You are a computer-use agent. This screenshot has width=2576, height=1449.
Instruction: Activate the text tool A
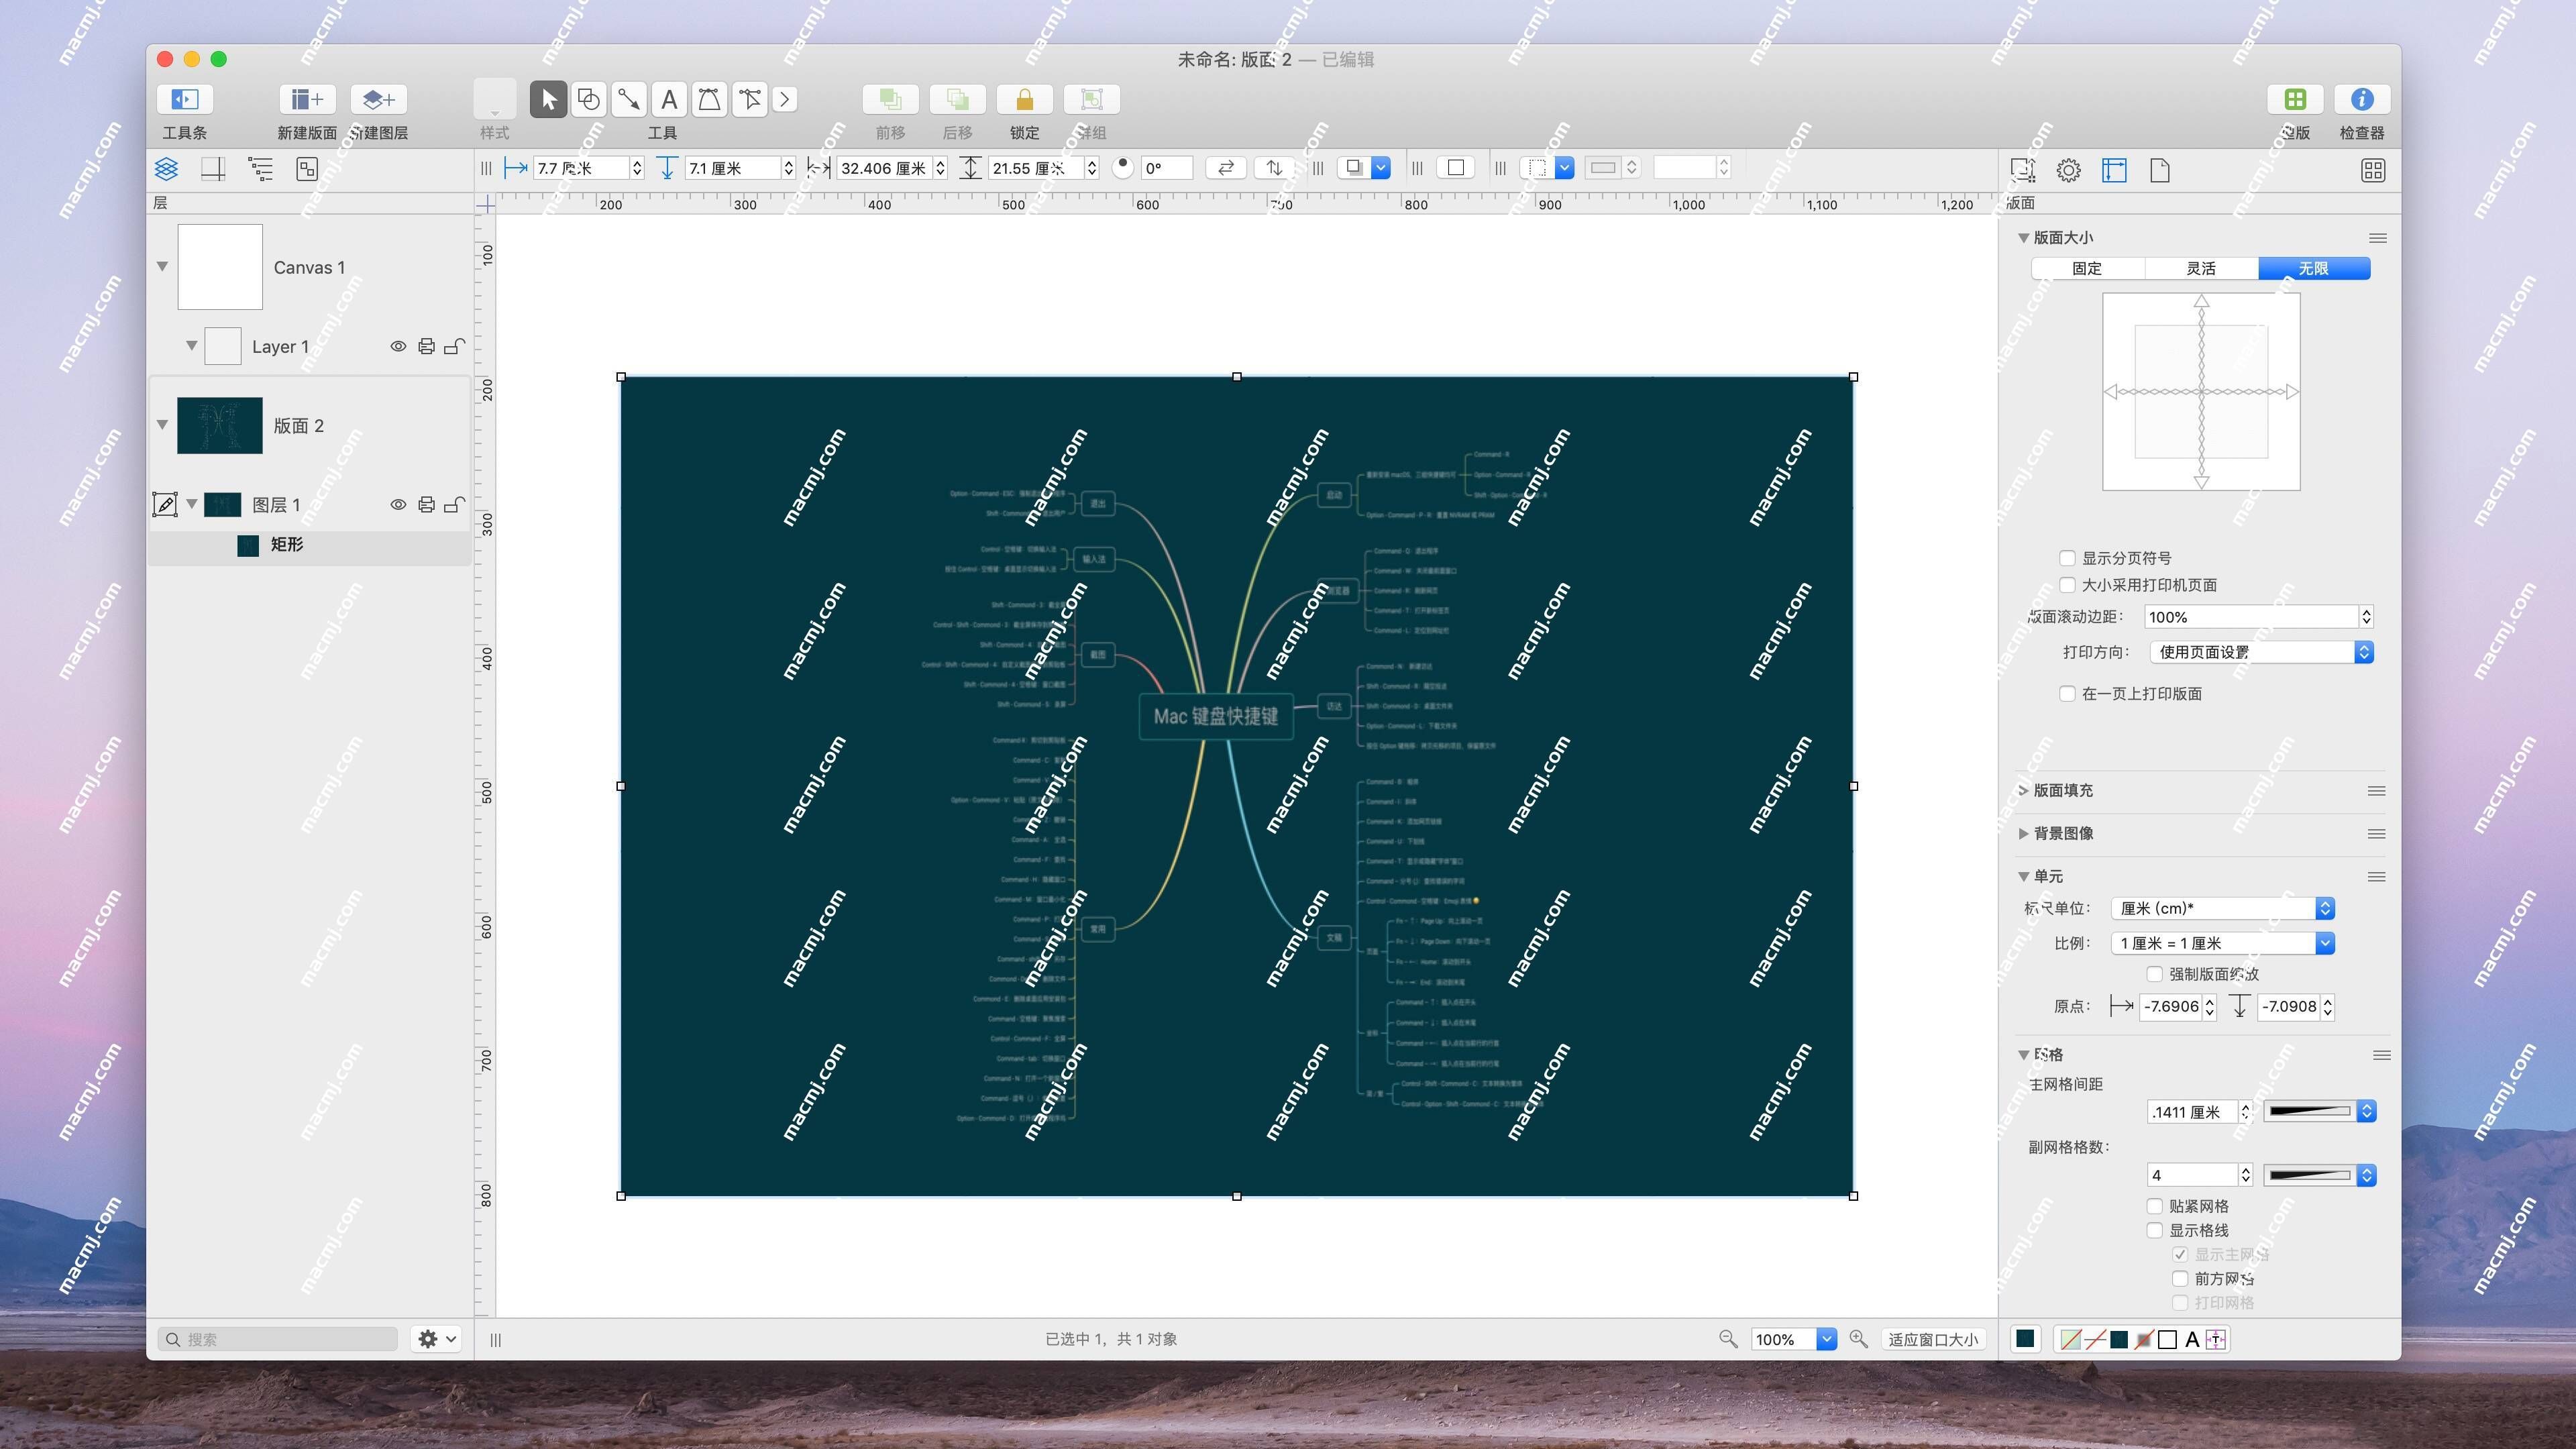(669, 99)
